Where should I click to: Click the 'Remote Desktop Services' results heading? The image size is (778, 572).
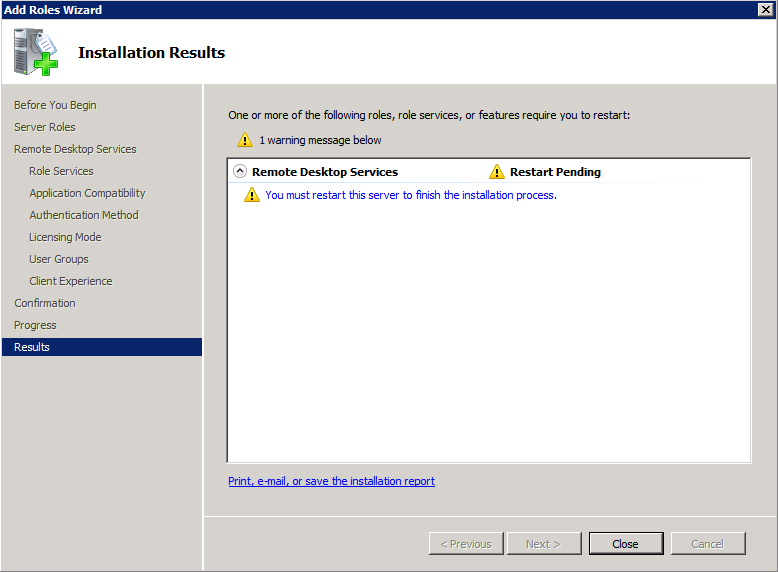tap(325, 172)
